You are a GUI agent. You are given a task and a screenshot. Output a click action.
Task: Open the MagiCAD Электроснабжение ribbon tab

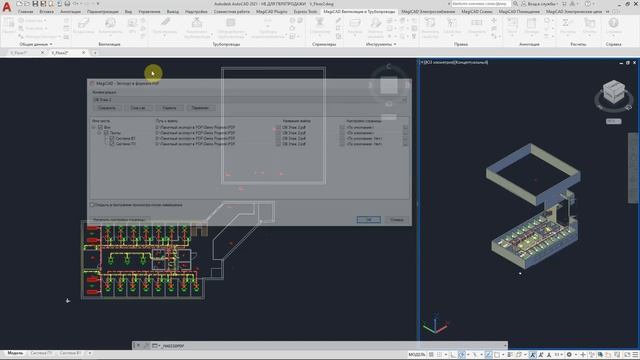(428, 12)
